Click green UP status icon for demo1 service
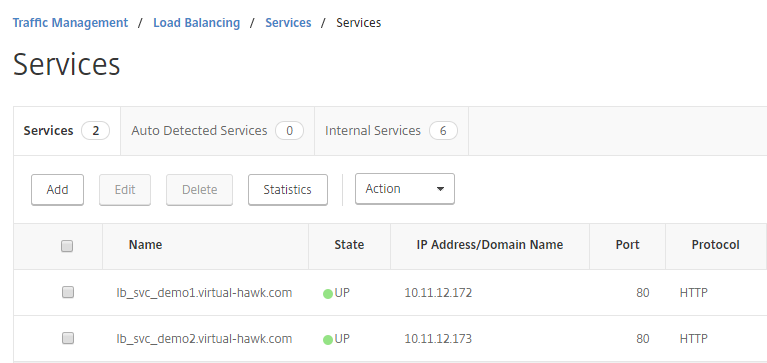This screenshot has width=767, height=363. click(328, 294)
